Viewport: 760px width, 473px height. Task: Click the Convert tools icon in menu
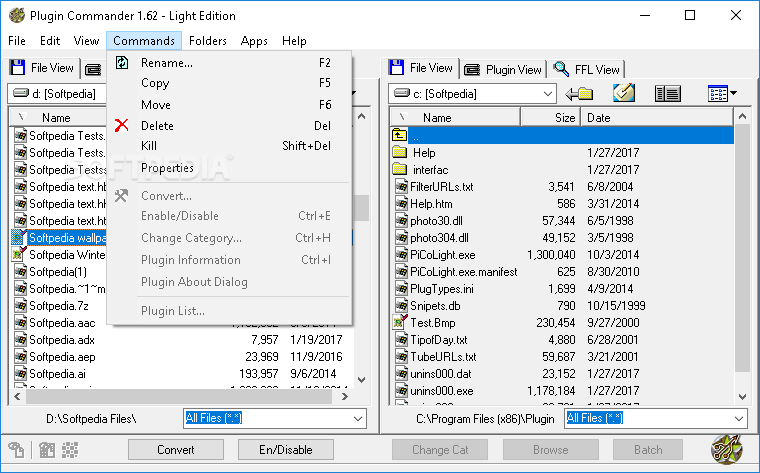pos(121,195)
